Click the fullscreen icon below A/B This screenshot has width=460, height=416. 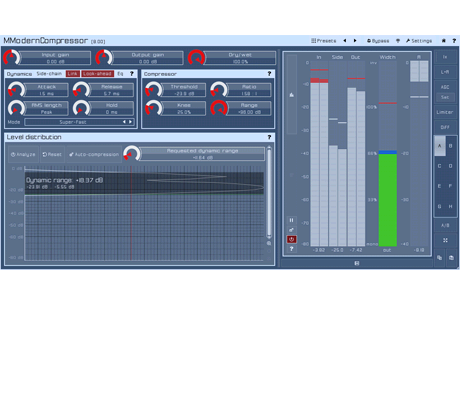[x=445, y=240]
